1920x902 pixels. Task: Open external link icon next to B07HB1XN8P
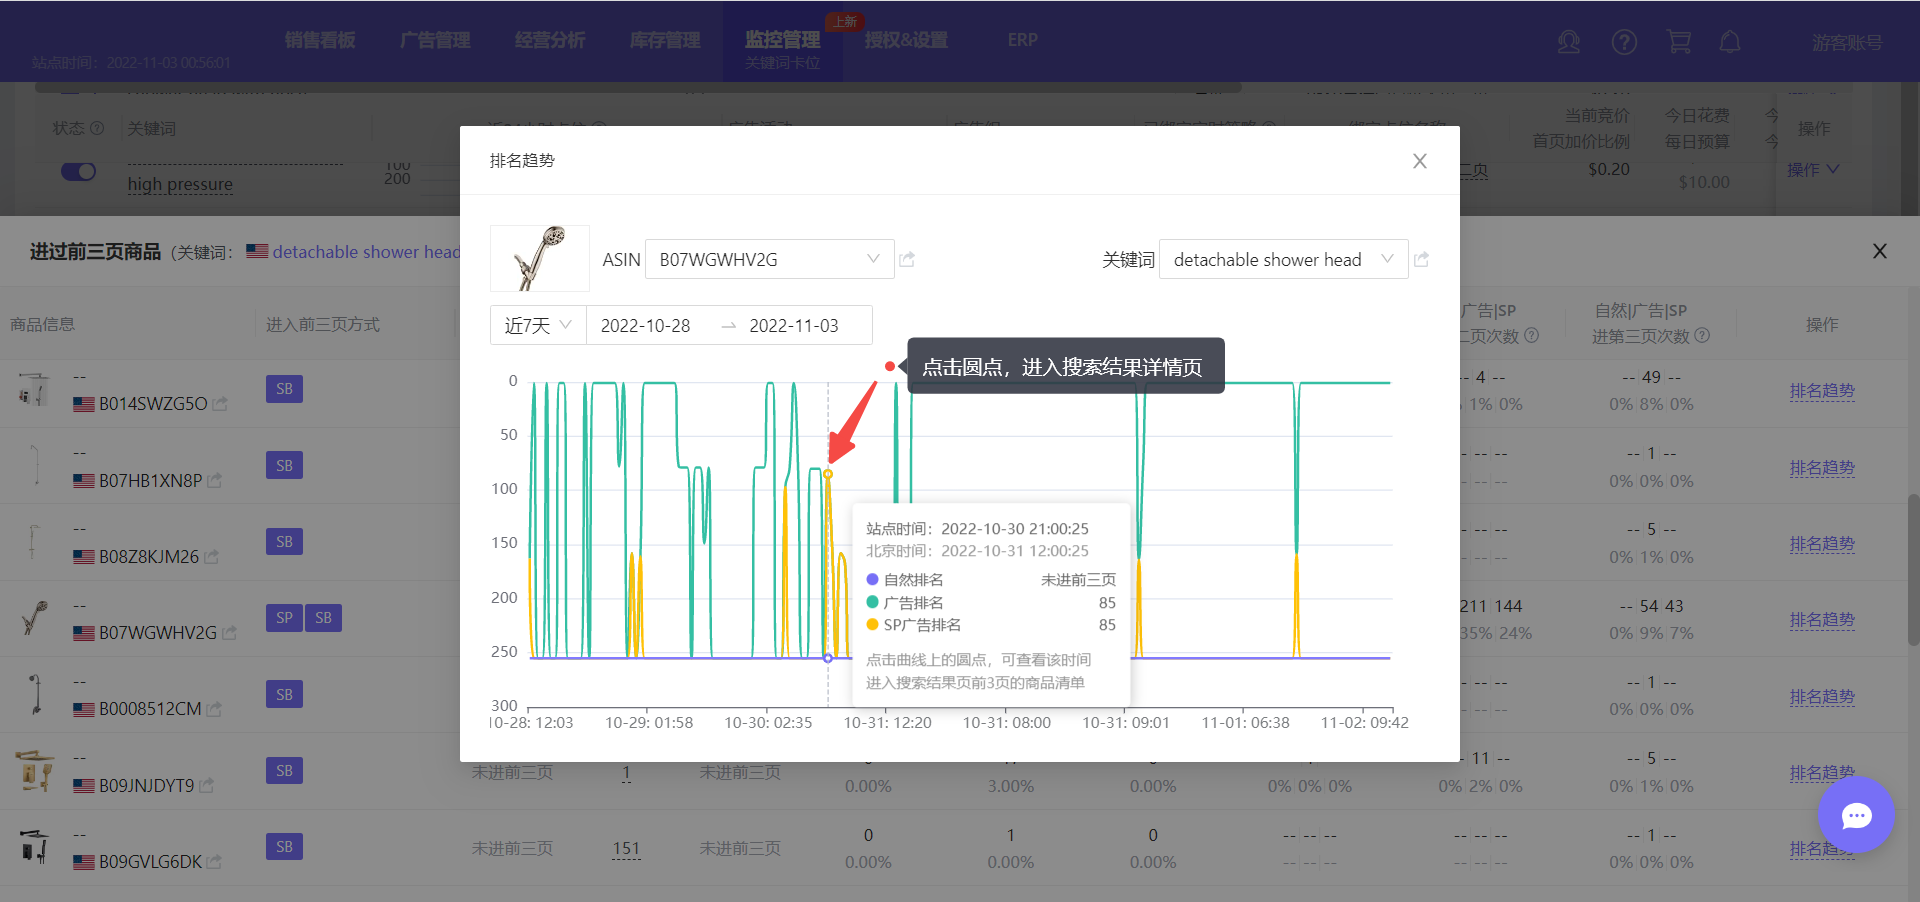(x=214, y=481)
